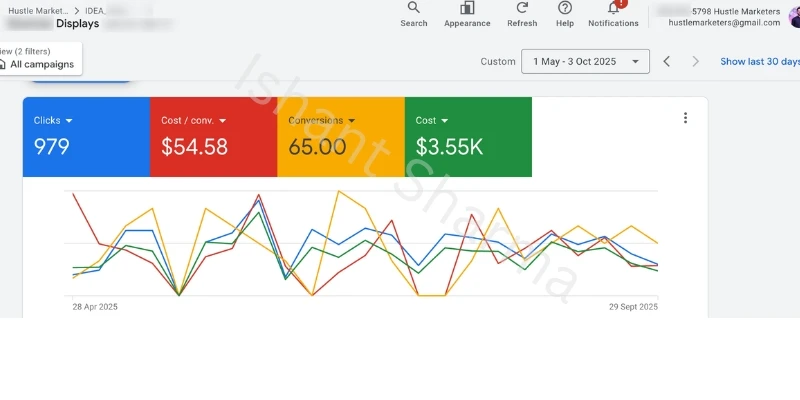This screenshot has width=800, height=400.
Task: Click the account profile avatar
Action: coord(795,16)
